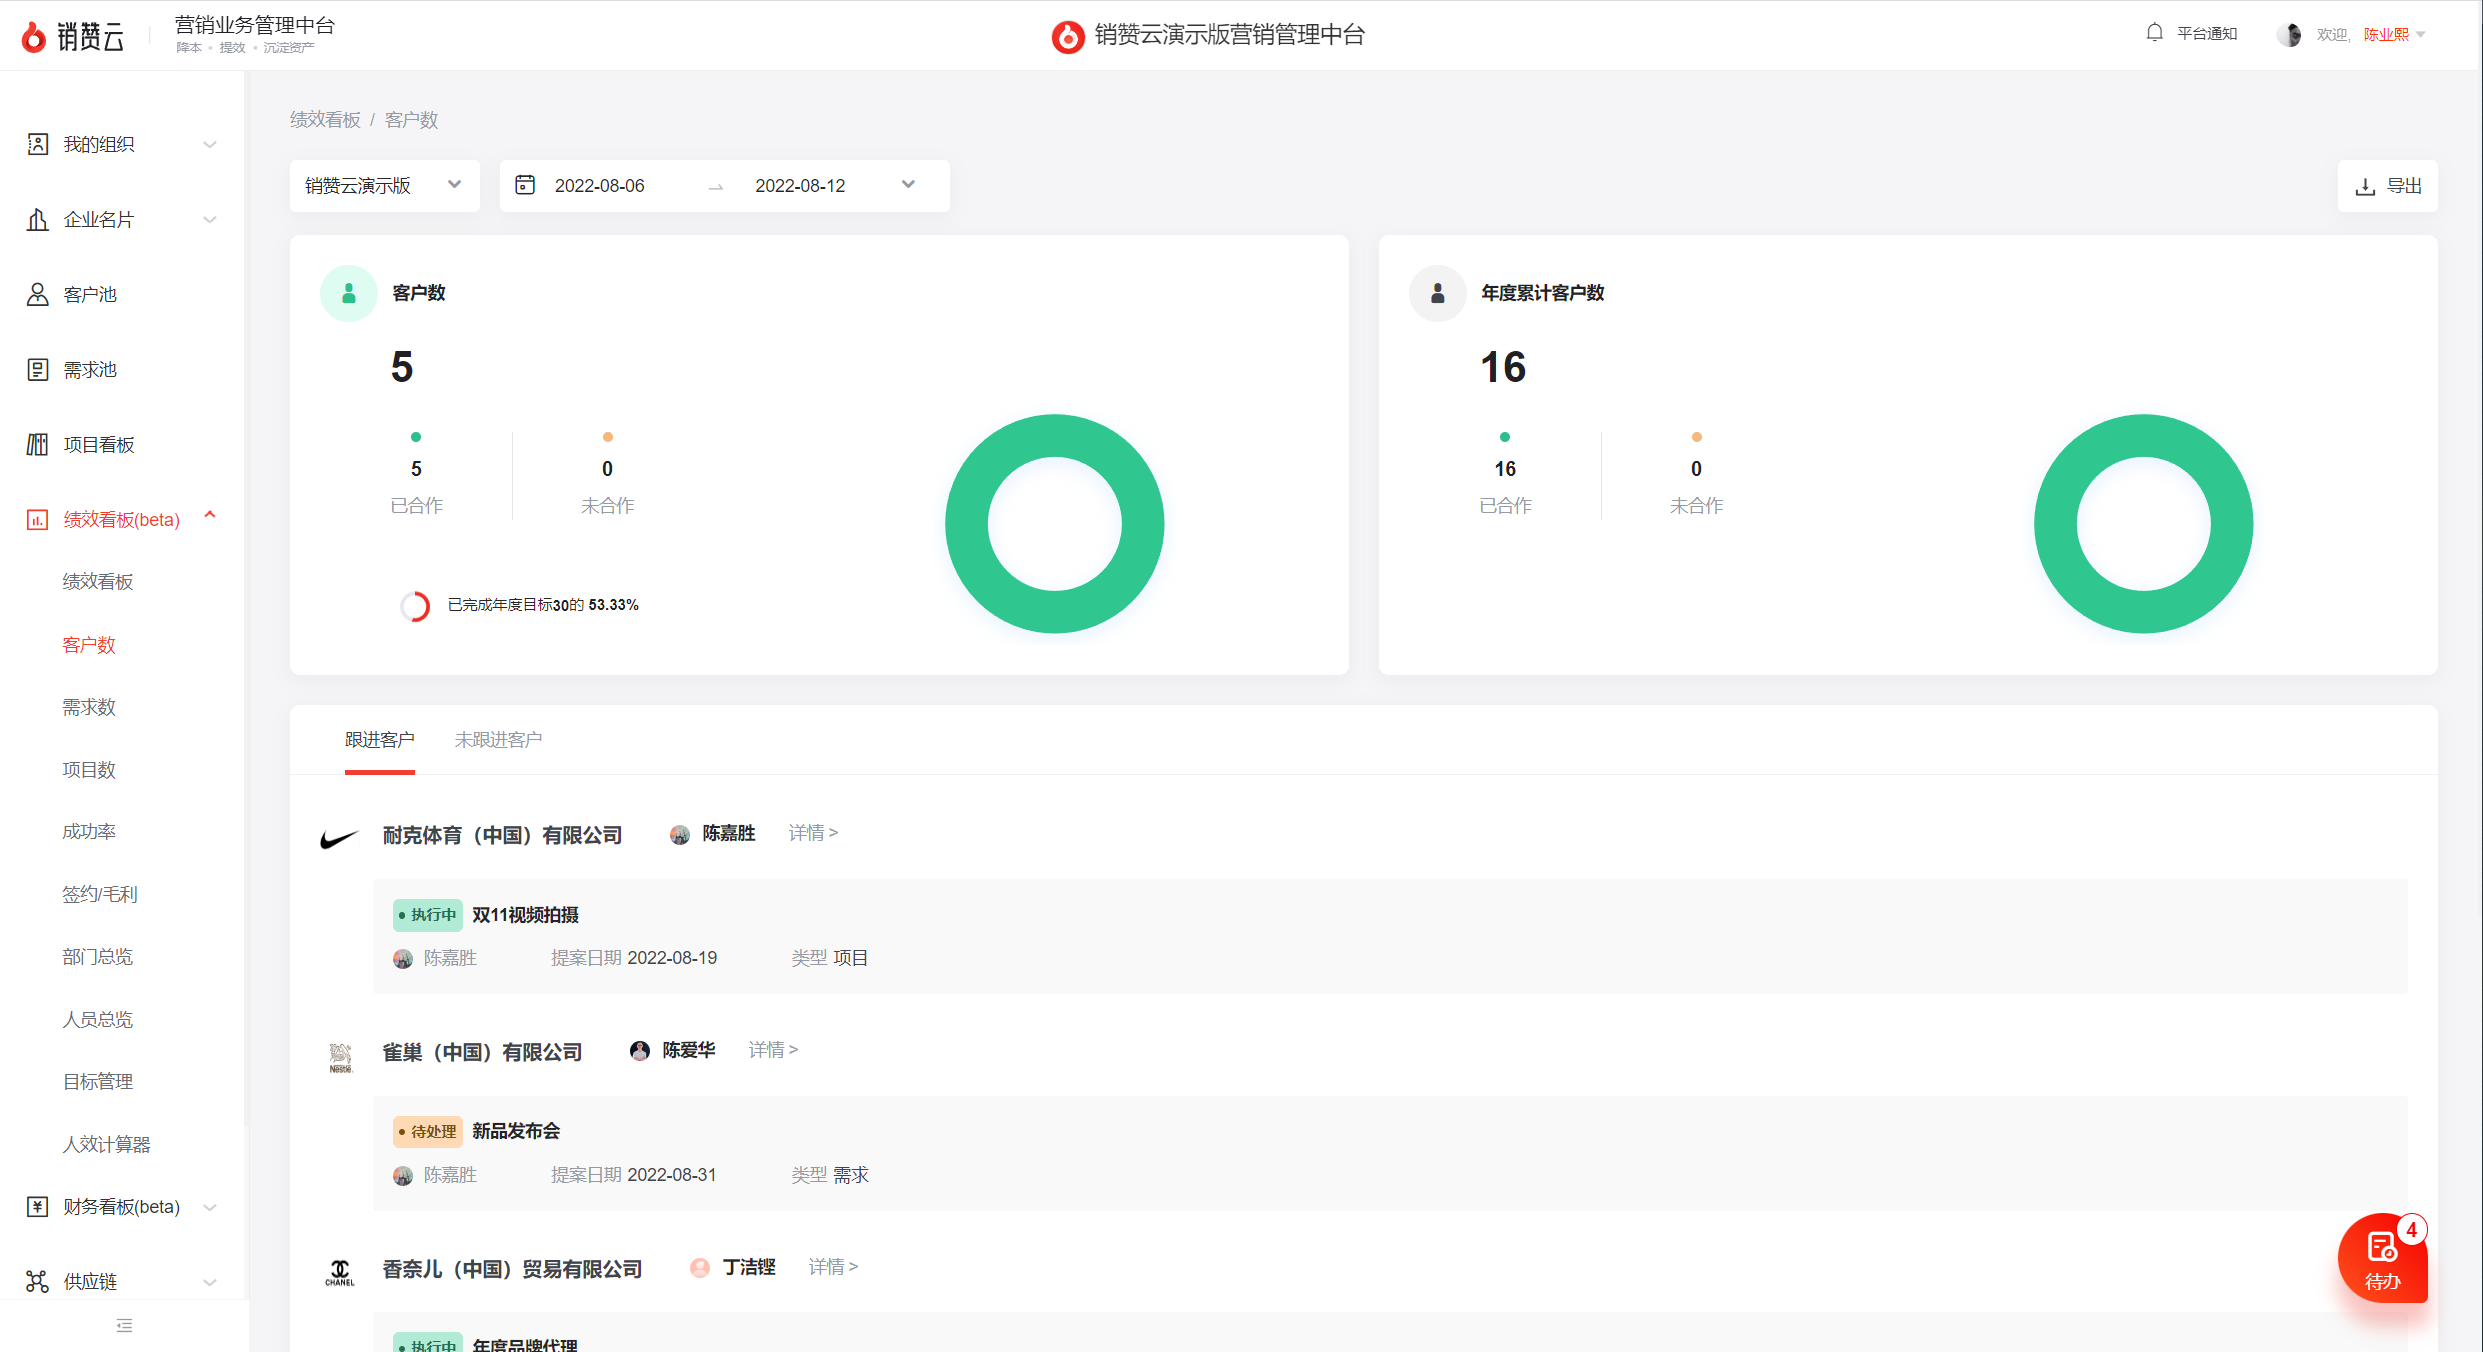Image resolution: width=2483 pixels, height=1352 pixels.
Task: Click the 供应链 sidebar icon
Action: click(38, 1281)
